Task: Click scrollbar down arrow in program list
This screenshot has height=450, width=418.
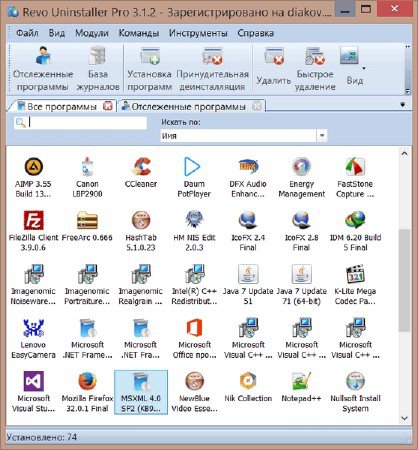Action: tap(404, 418)
